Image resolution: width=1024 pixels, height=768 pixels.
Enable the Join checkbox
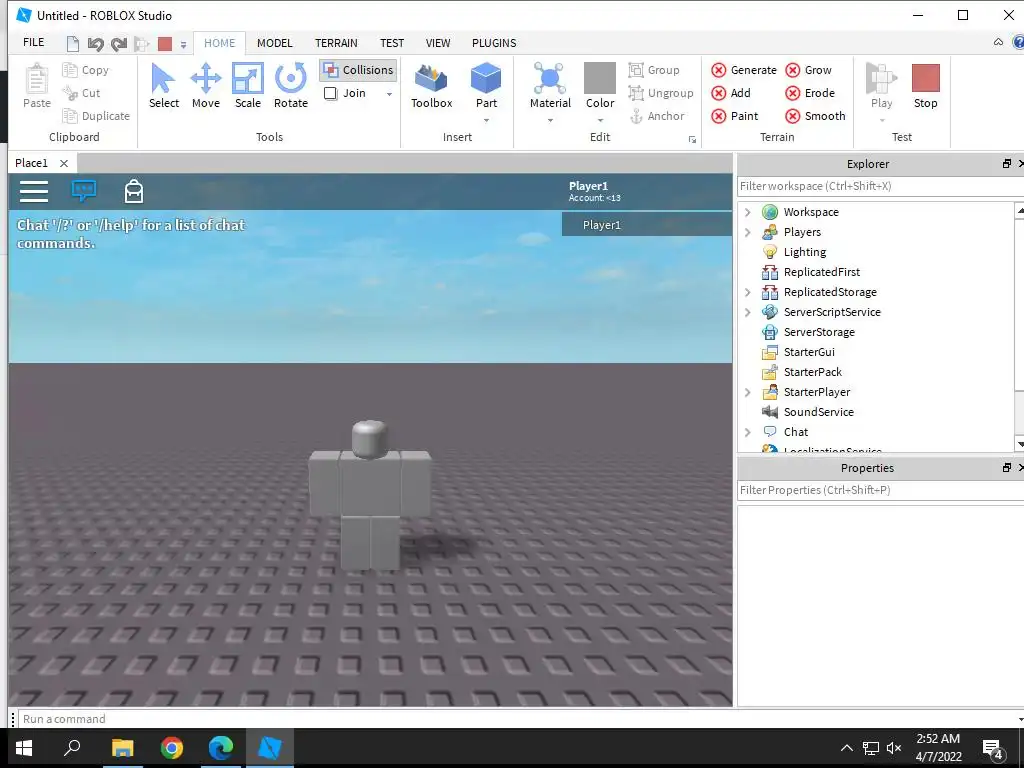330,93
